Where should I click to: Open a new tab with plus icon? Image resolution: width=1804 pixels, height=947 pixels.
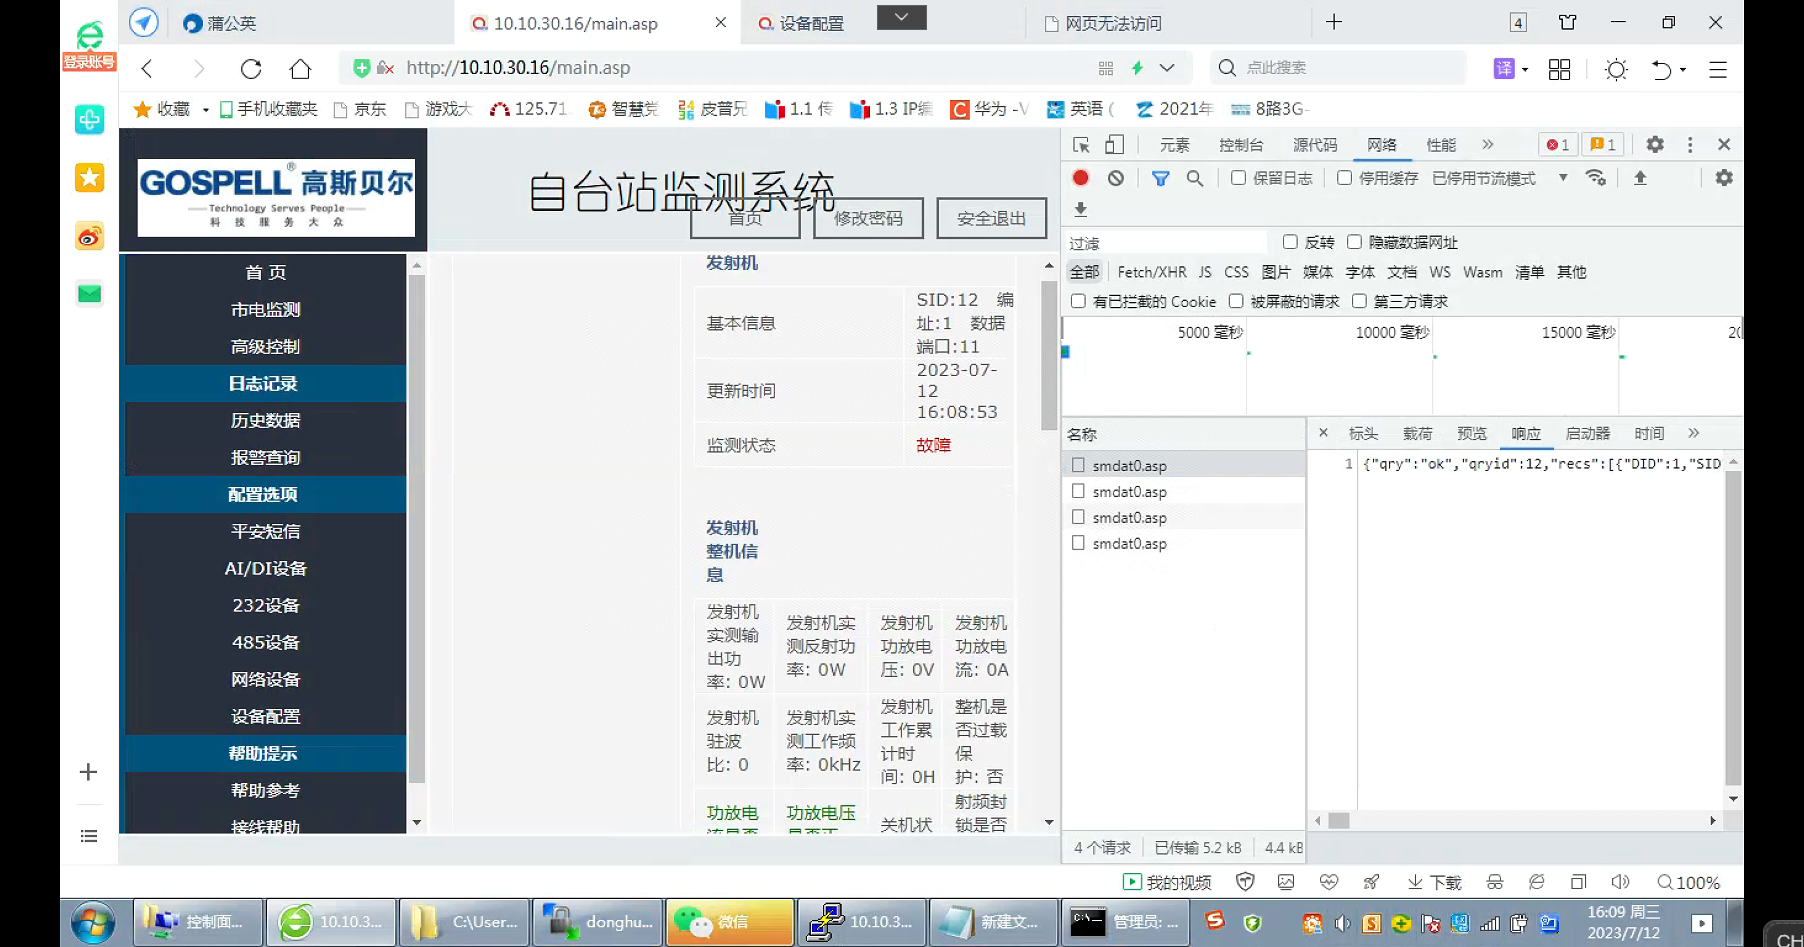[1334, 22]
